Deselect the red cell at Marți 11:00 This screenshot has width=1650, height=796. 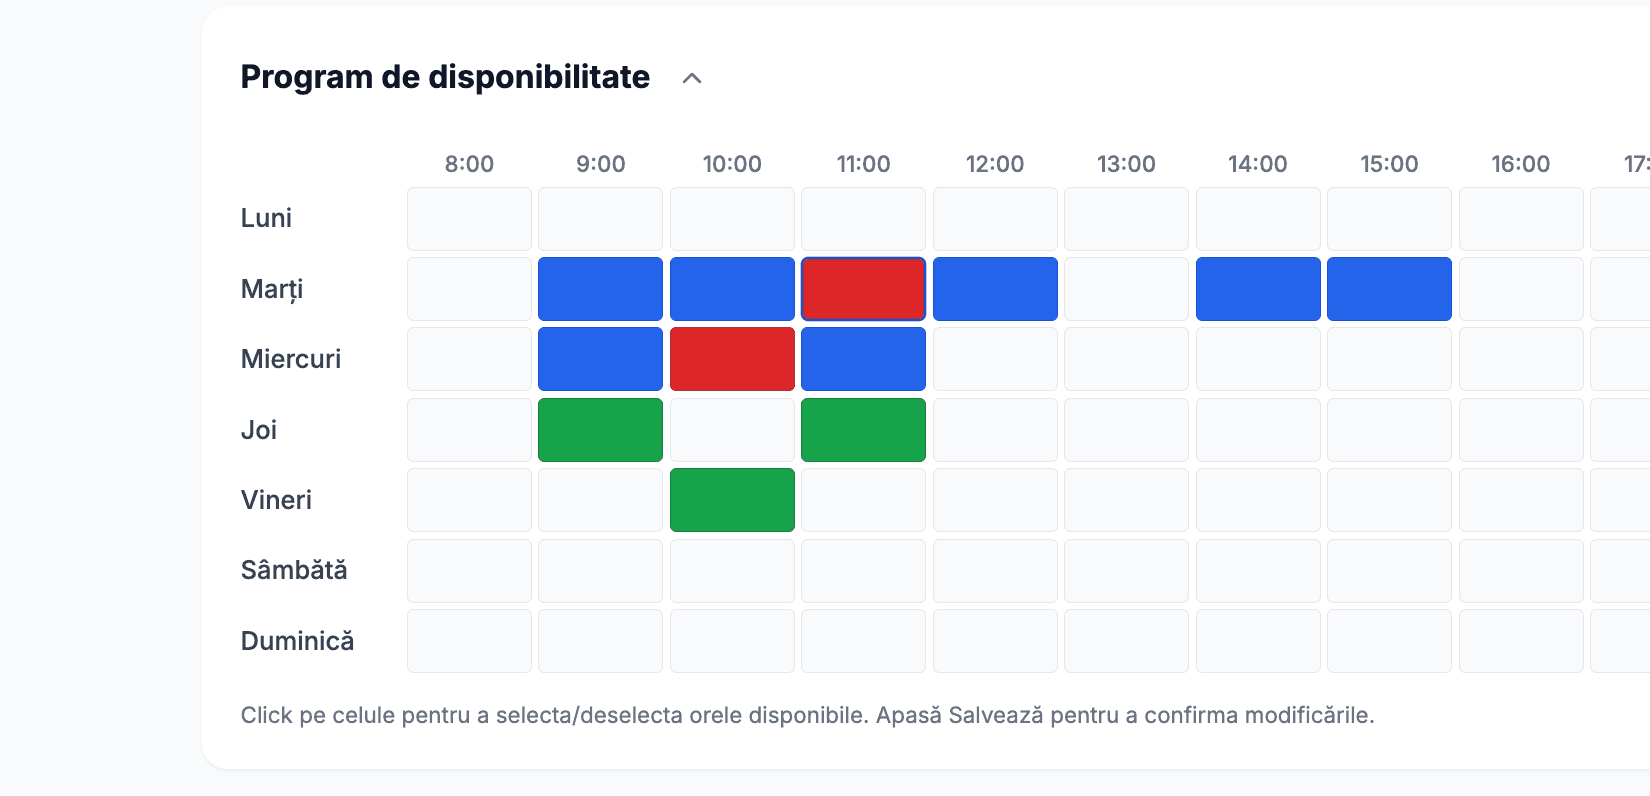[x=863, y=288]
